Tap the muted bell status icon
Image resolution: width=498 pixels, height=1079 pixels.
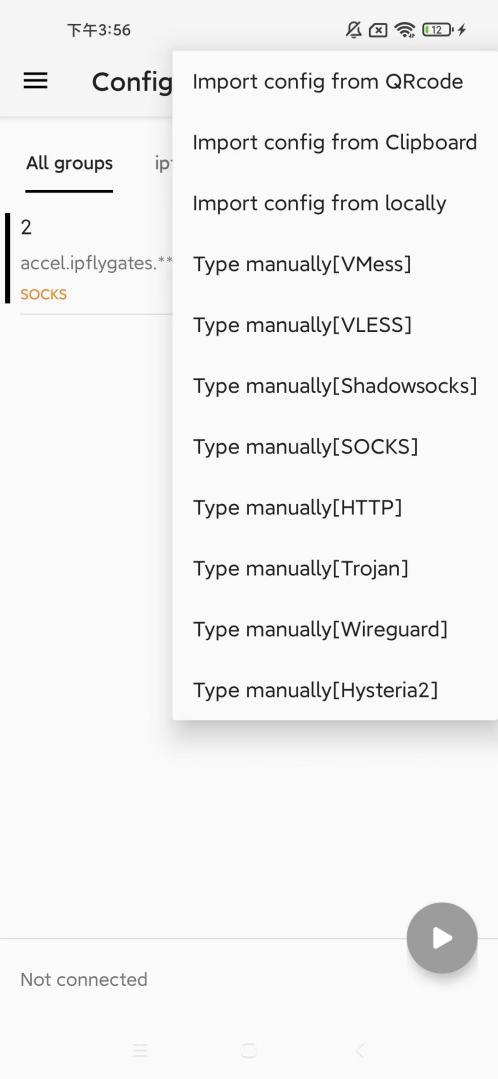coord(354,30)
